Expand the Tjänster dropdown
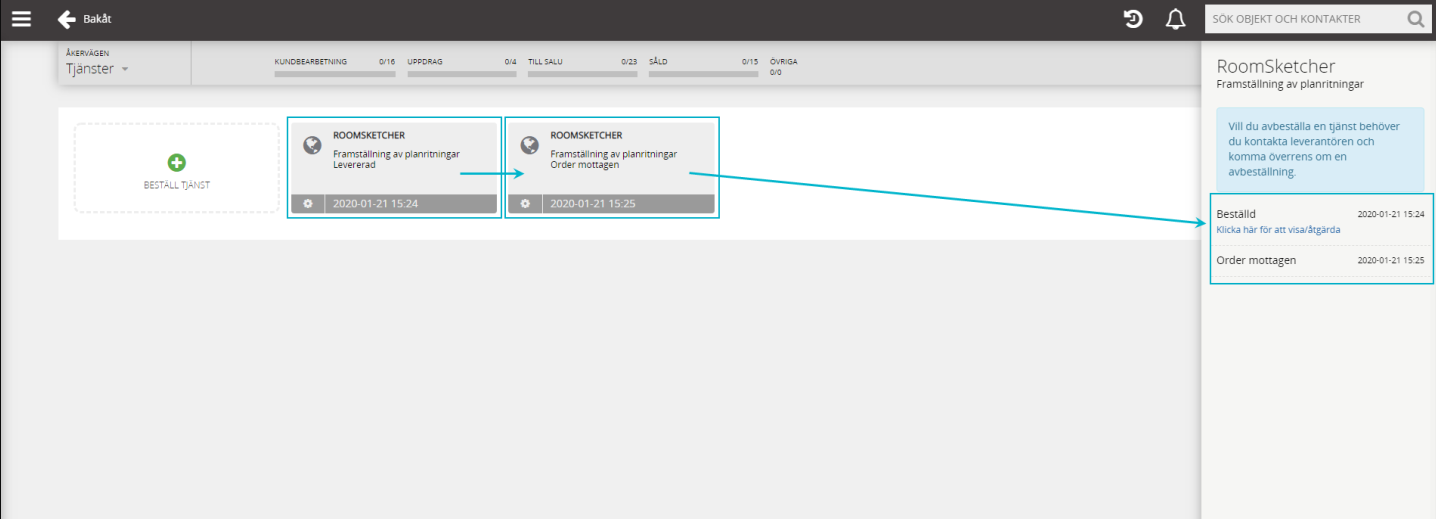Screen dimensions: 1436x519 click(98, 69)
